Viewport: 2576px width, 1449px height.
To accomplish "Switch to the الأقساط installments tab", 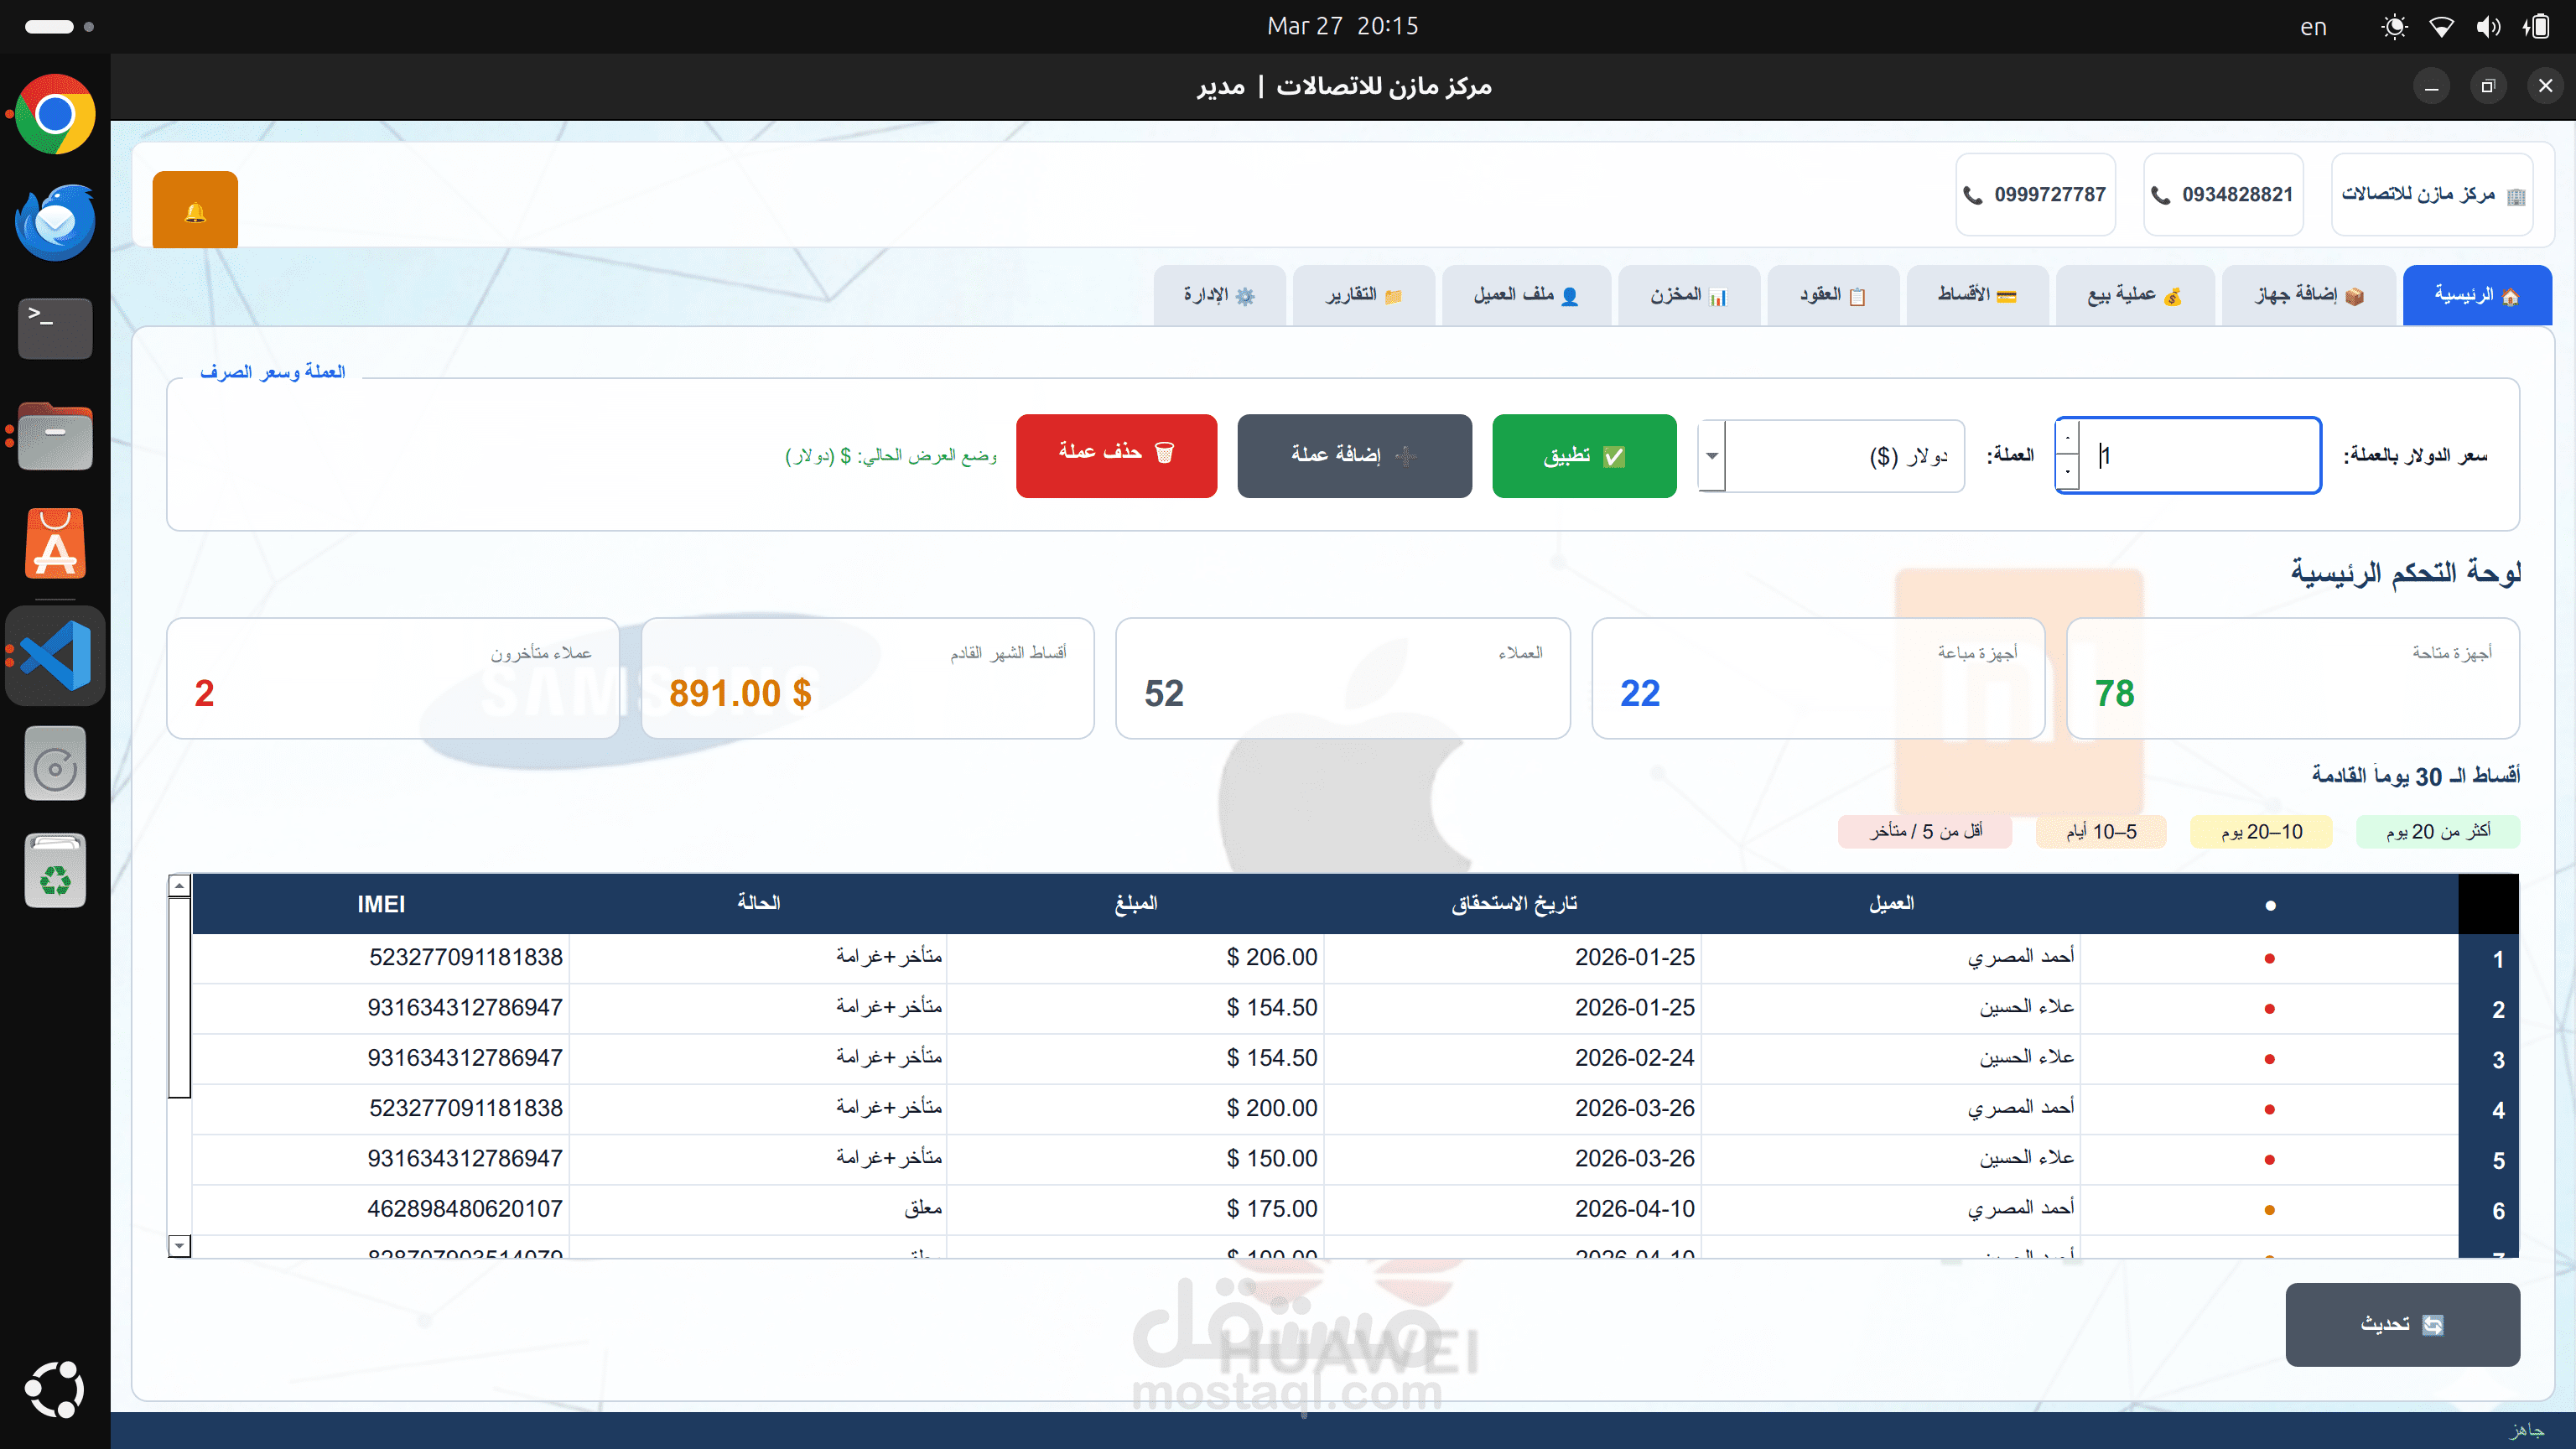I will (x=1977, y=295).
